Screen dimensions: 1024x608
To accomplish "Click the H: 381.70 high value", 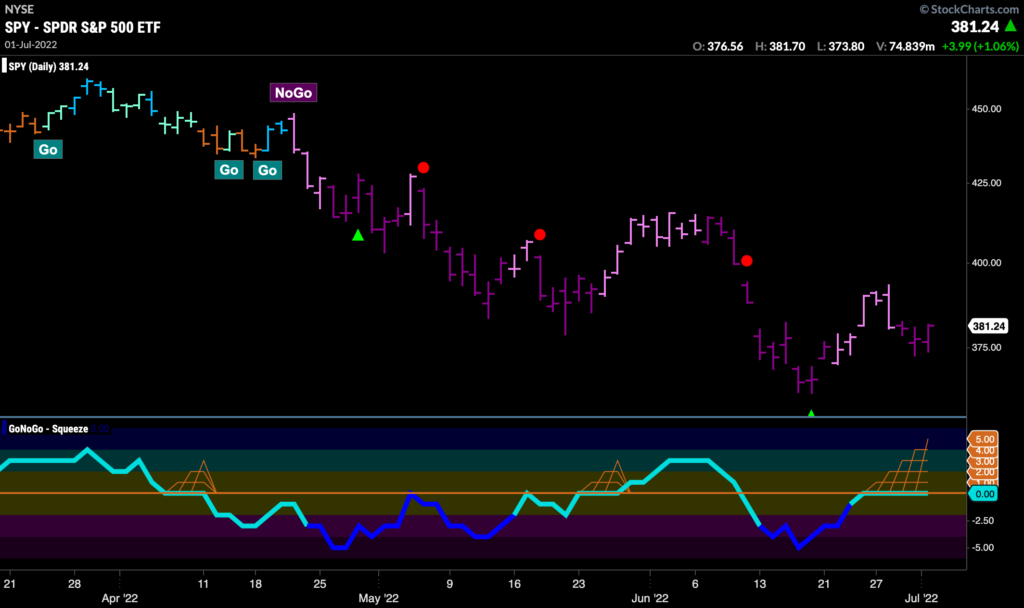I will [x=780, y=46].
